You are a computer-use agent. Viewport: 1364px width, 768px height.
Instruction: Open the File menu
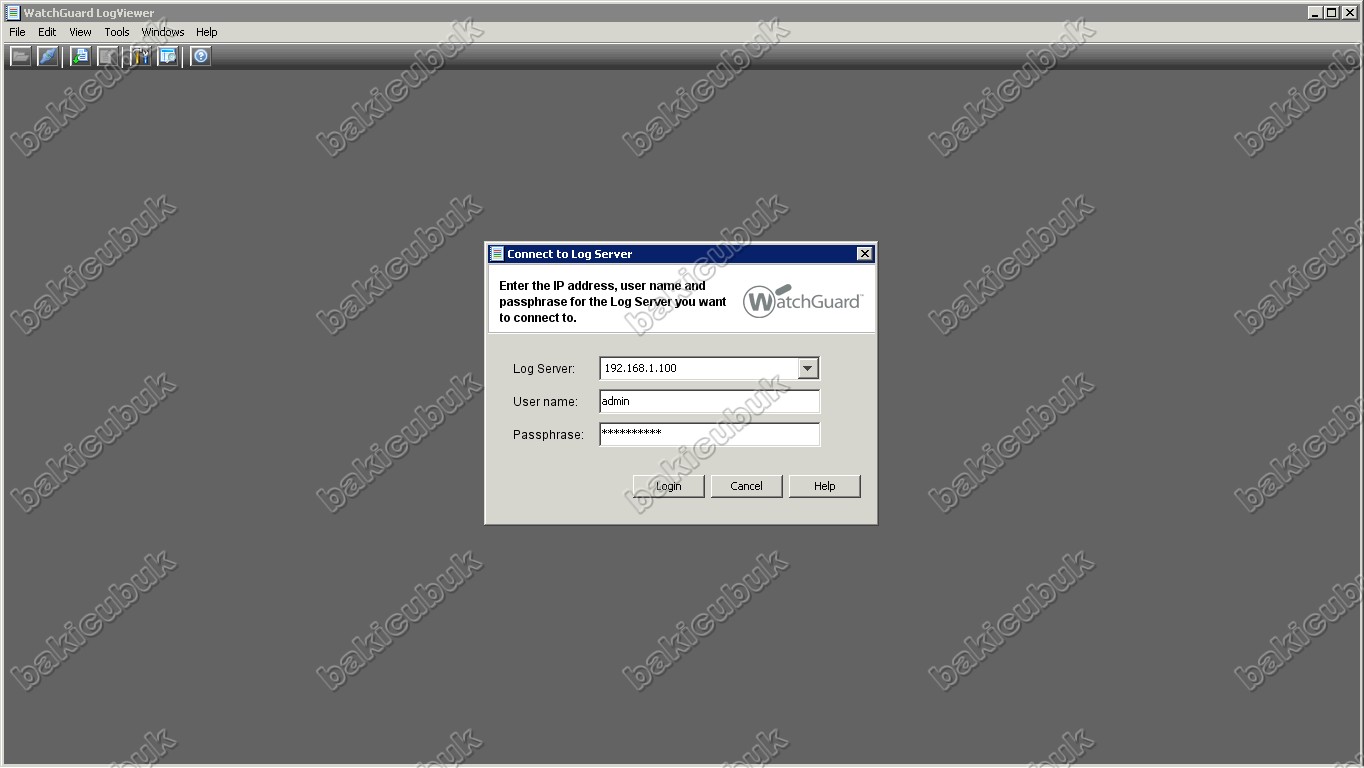click(17, 32)
